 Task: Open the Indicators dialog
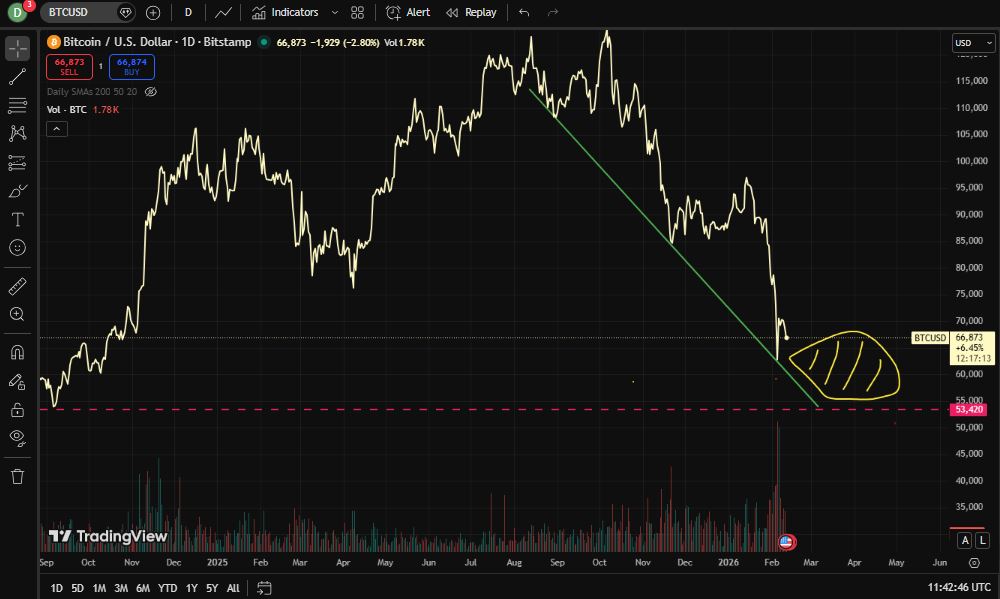point(285,12)
